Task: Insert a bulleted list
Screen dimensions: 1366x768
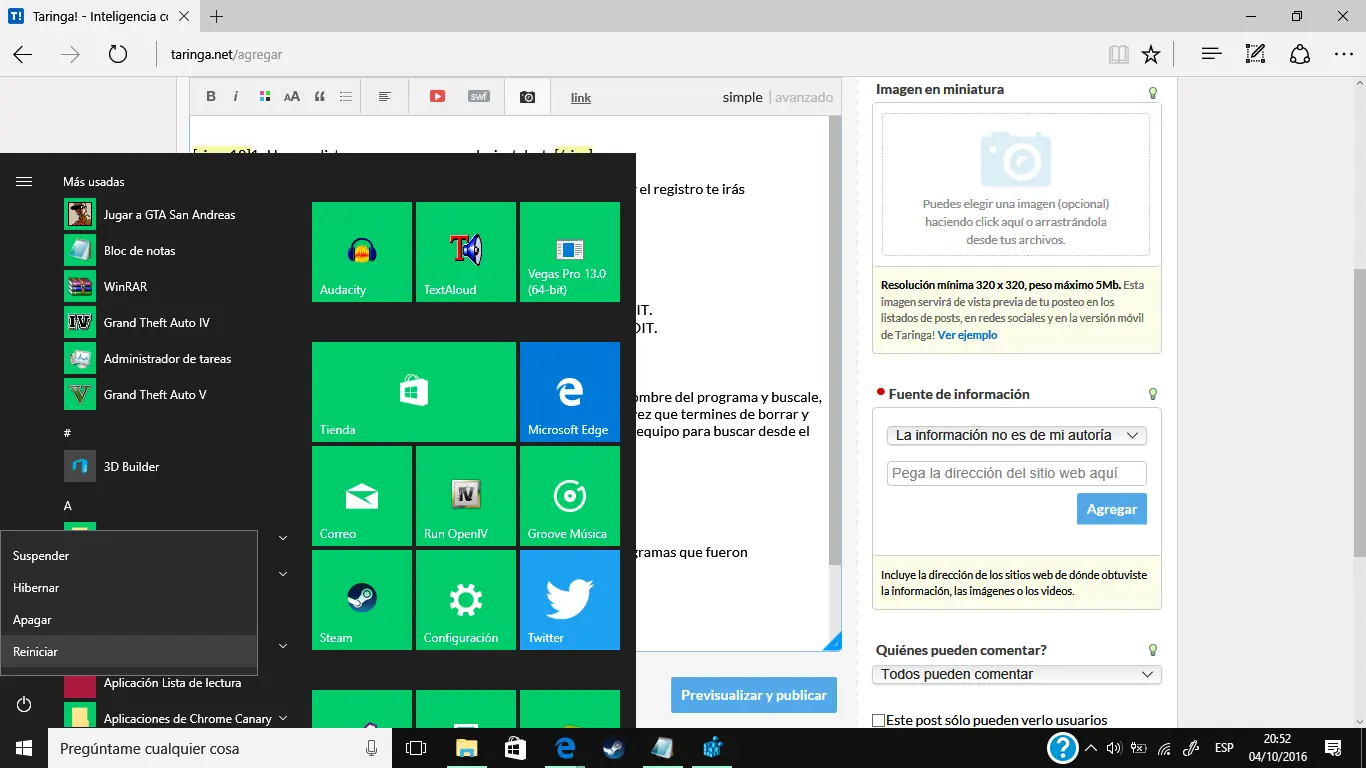Action: [x=346, y=97]
